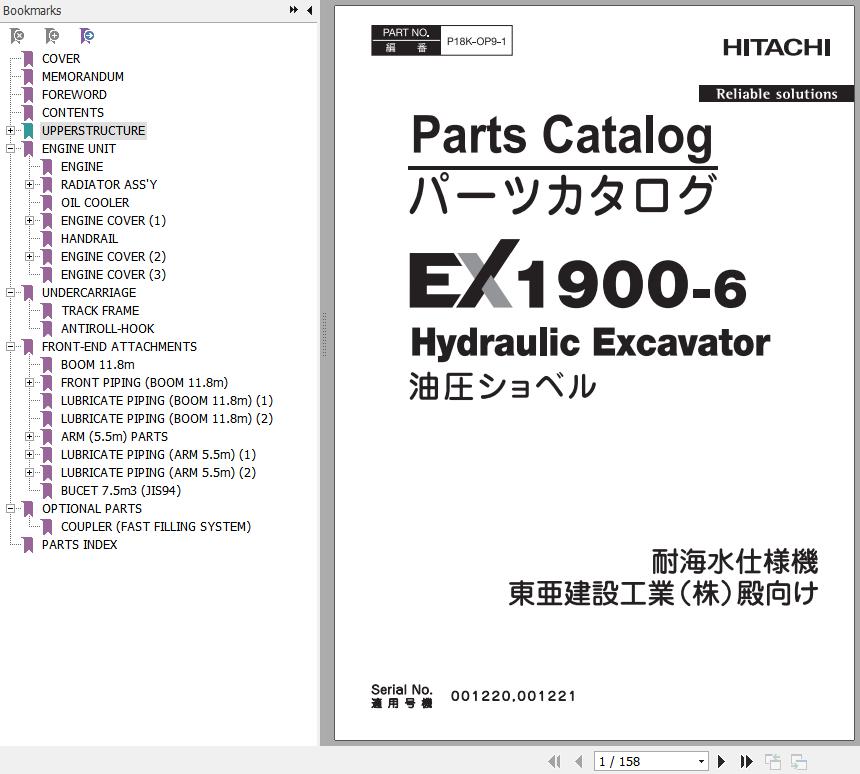Expand LUBRICATE PIPING (ARM 5.5m) (1)
Viewport: 860px width, 774px height.
30,455
